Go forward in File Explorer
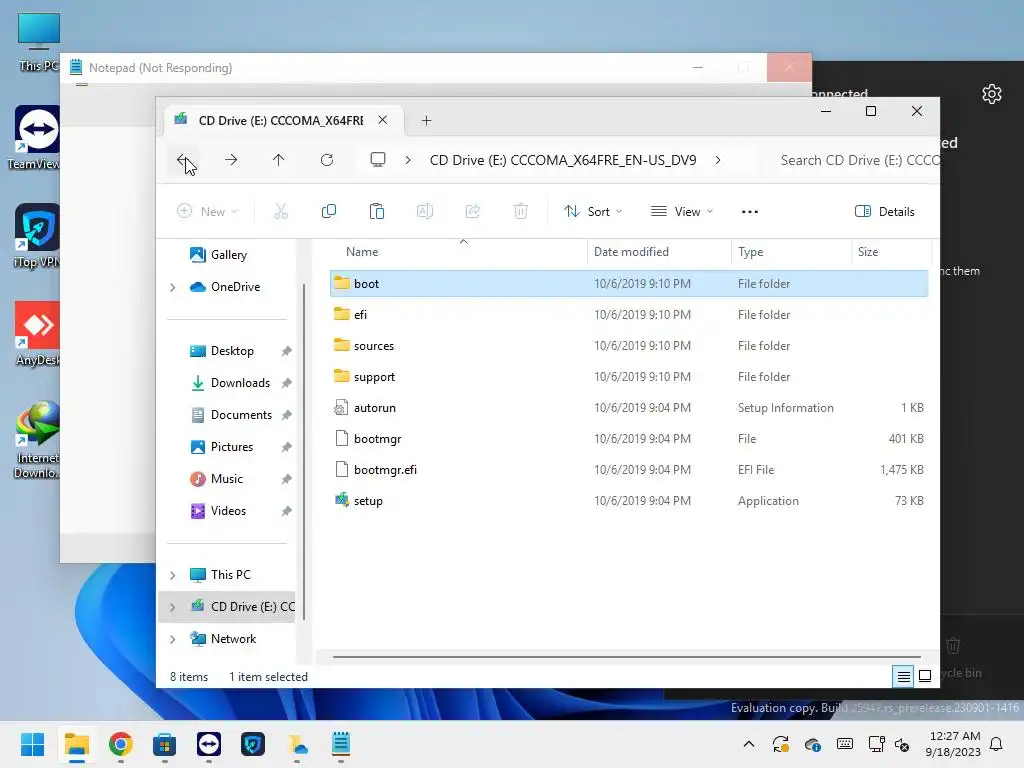 (231, 160)
